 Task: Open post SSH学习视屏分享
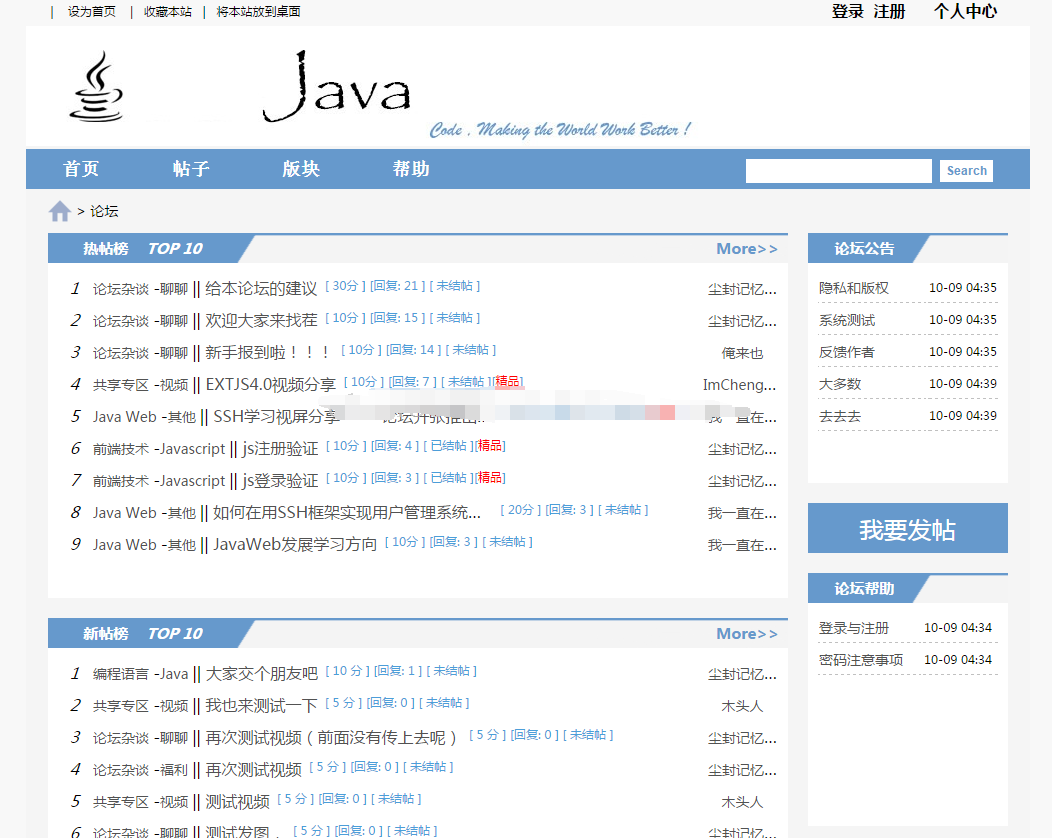(x=276, y=417)
